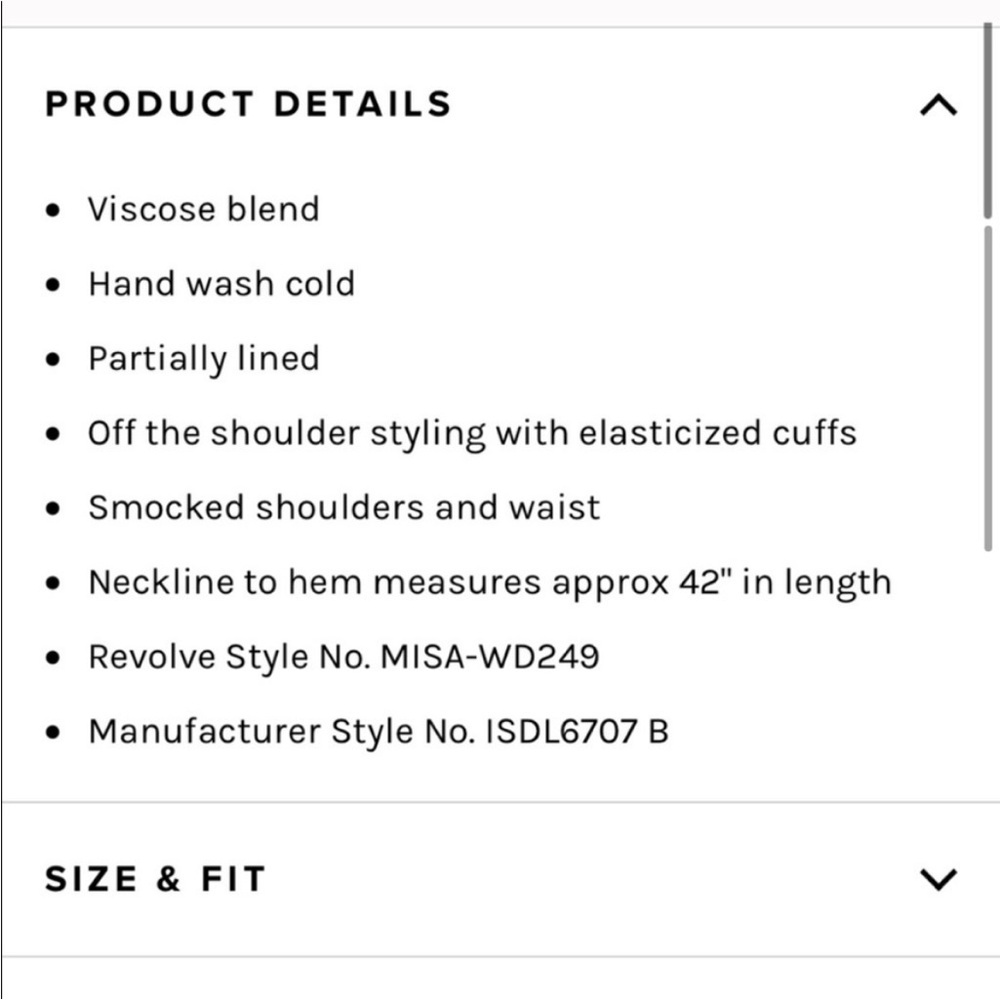Select the PRODUCT DETAILS heading
The height and width of the screenshot is (1000, 1000).
point(246,103)
